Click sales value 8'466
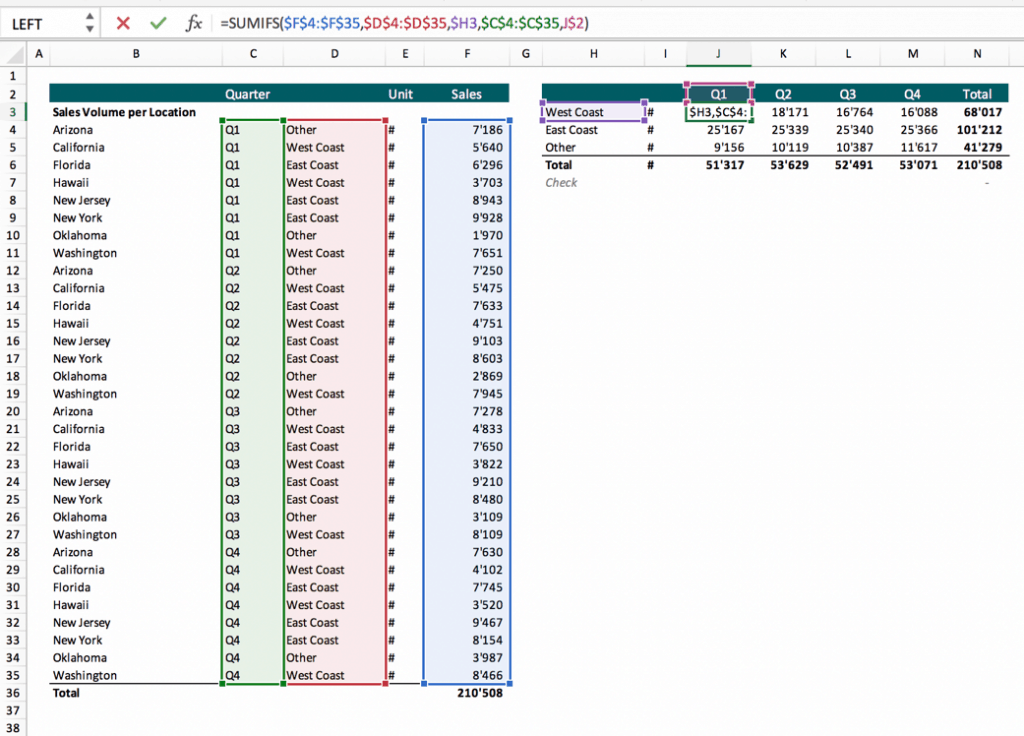Viewport: 1024px width, 736px height. (x=487, y=675)
